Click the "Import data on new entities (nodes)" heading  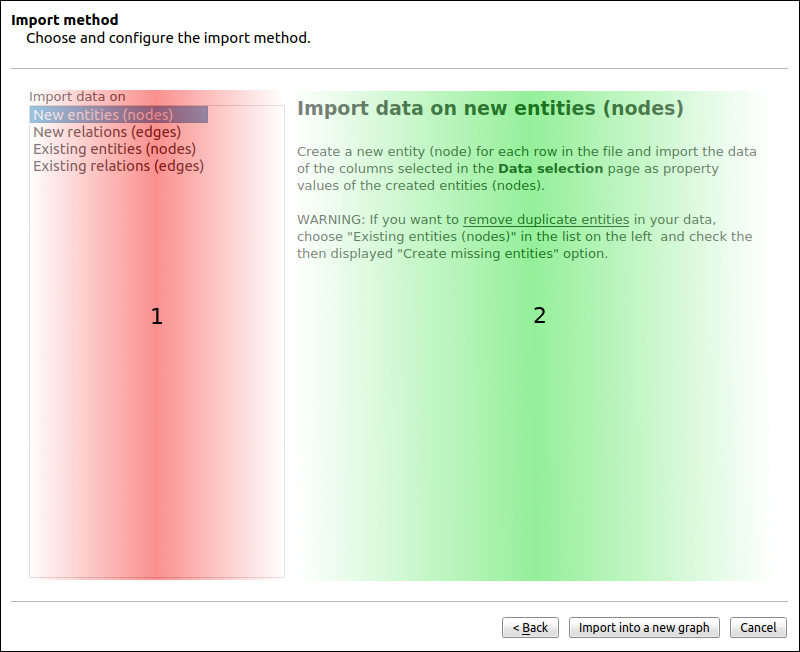(490, 108)
